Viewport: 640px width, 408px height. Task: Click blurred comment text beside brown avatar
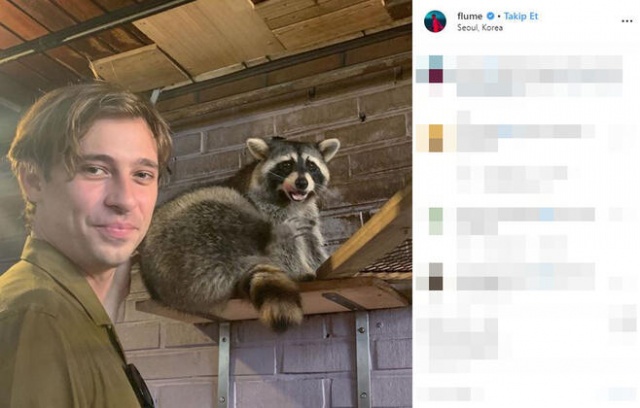tap(526, 277)
